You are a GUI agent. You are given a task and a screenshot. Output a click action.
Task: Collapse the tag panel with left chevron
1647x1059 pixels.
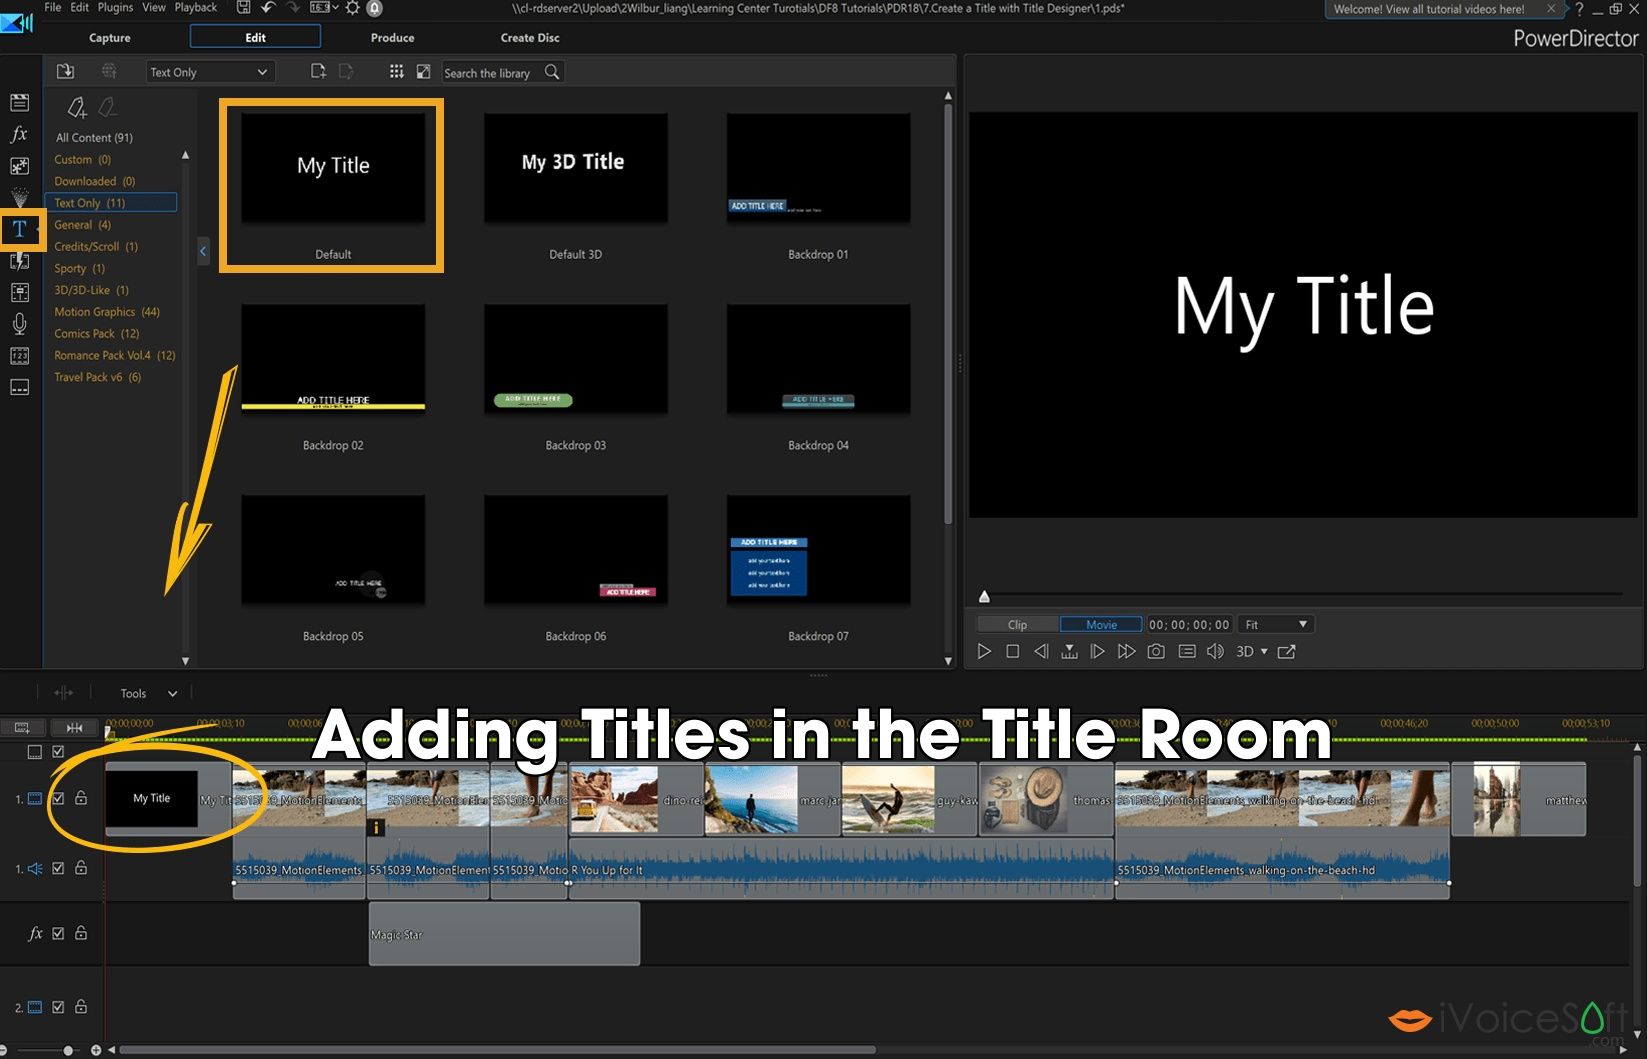pos(203,251)
